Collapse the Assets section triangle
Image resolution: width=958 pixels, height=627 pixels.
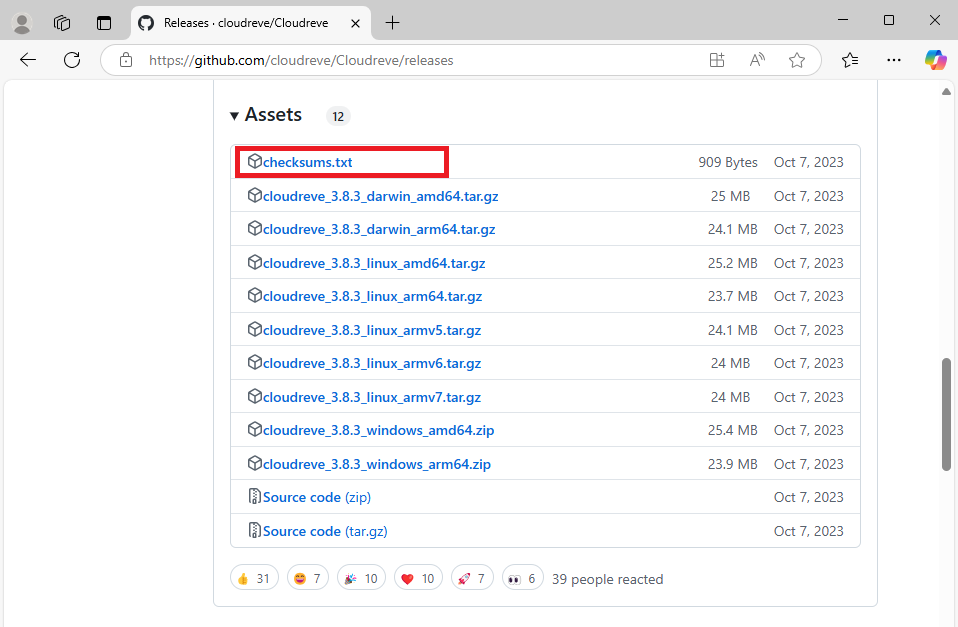[234, 116]
